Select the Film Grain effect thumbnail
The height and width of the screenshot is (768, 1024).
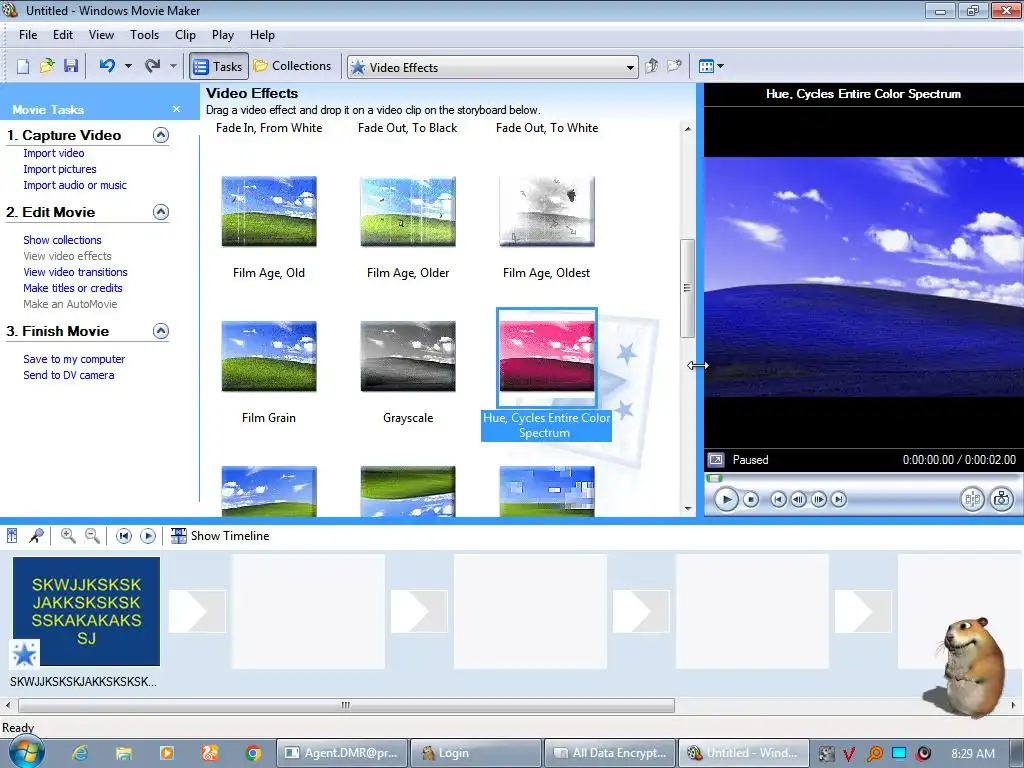coord(269,357)
